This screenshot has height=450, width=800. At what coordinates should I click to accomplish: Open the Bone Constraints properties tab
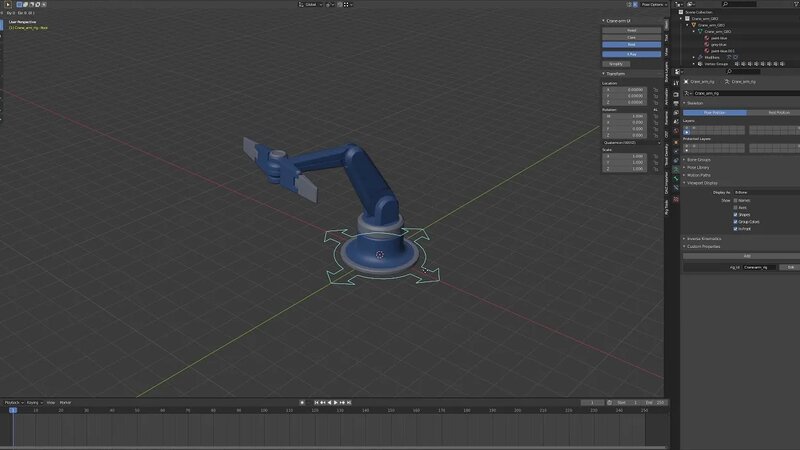[x=676, y=188]
